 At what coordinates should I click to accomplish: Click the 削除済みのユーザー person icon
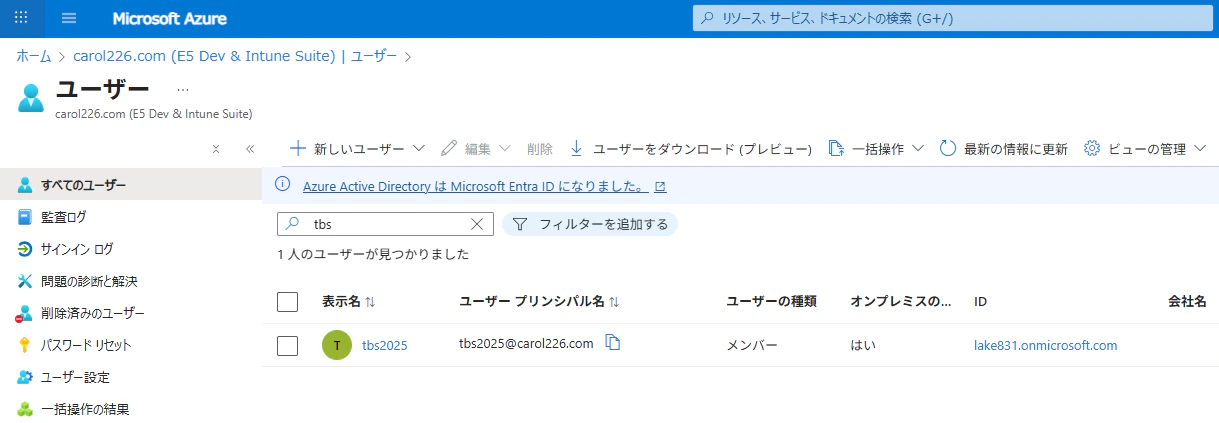point(25,313)
